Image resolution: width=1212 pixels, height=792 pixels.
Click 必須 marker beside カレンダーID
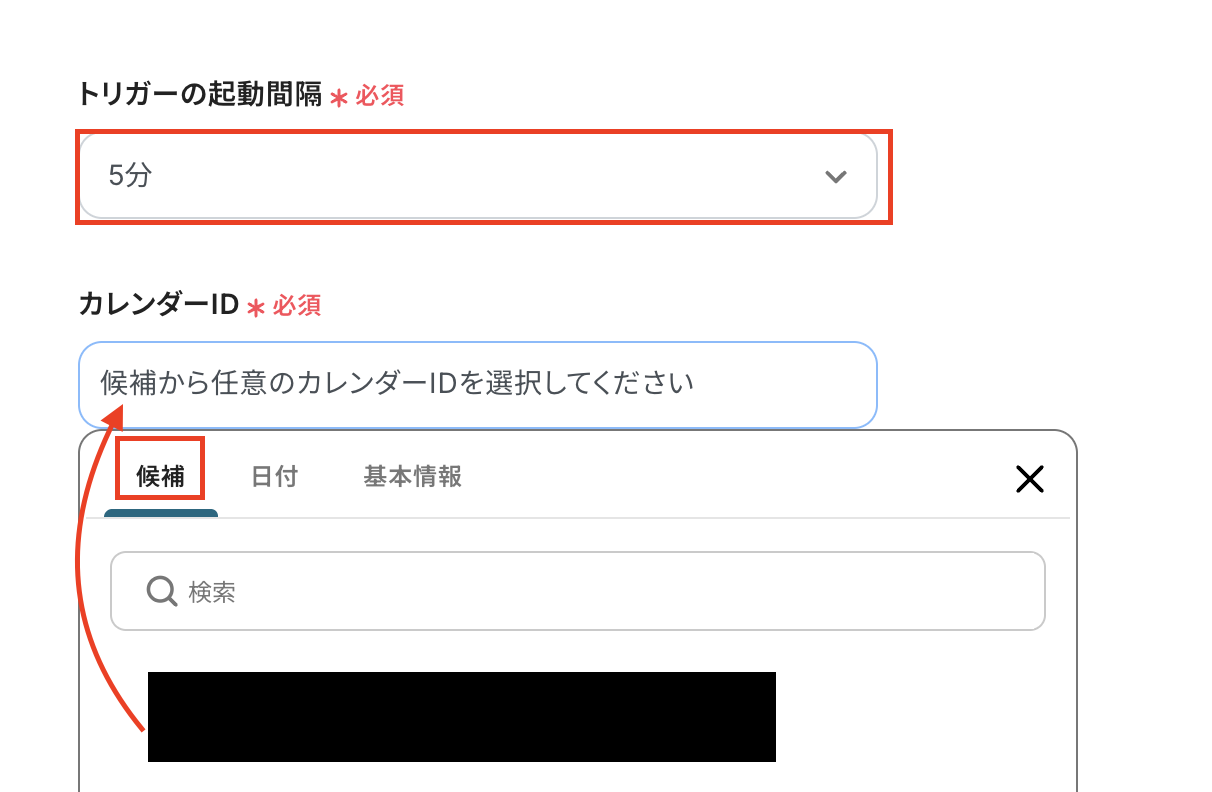click(297, 306)
